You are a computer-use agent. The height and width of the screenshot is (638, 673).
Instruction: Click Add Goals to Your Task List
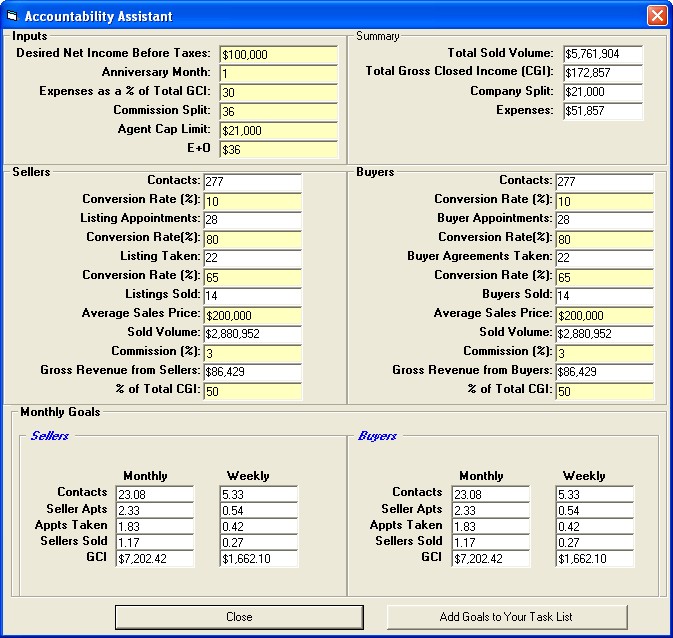(506, 617)
